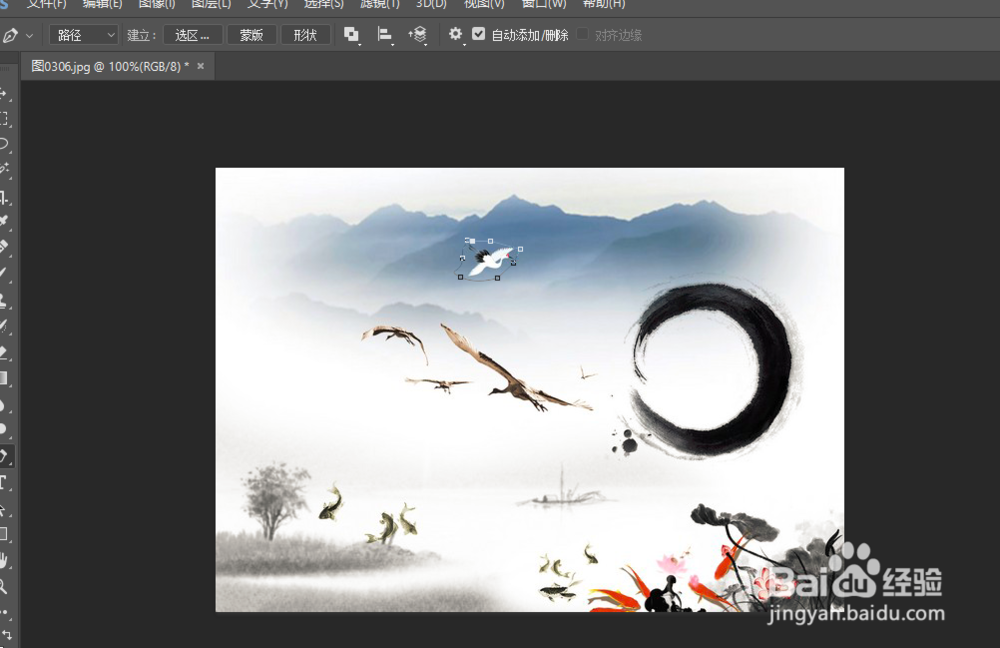Select the Path Selection tool
Image resolution: width=1000 pixels, height=648 pixels.
pyautogui.click(x=3, y=509)
